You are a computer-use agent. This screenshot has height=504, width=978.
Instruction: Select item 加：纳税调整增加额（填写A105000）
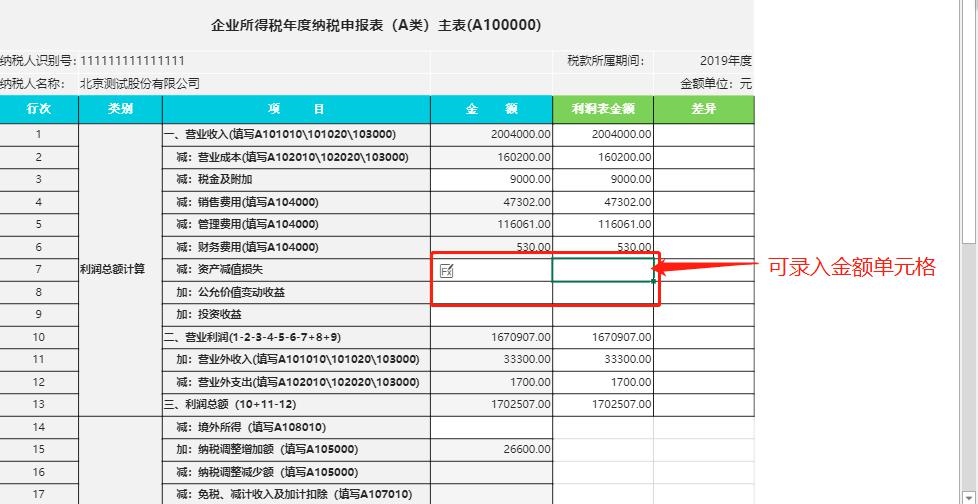[296, 449]
